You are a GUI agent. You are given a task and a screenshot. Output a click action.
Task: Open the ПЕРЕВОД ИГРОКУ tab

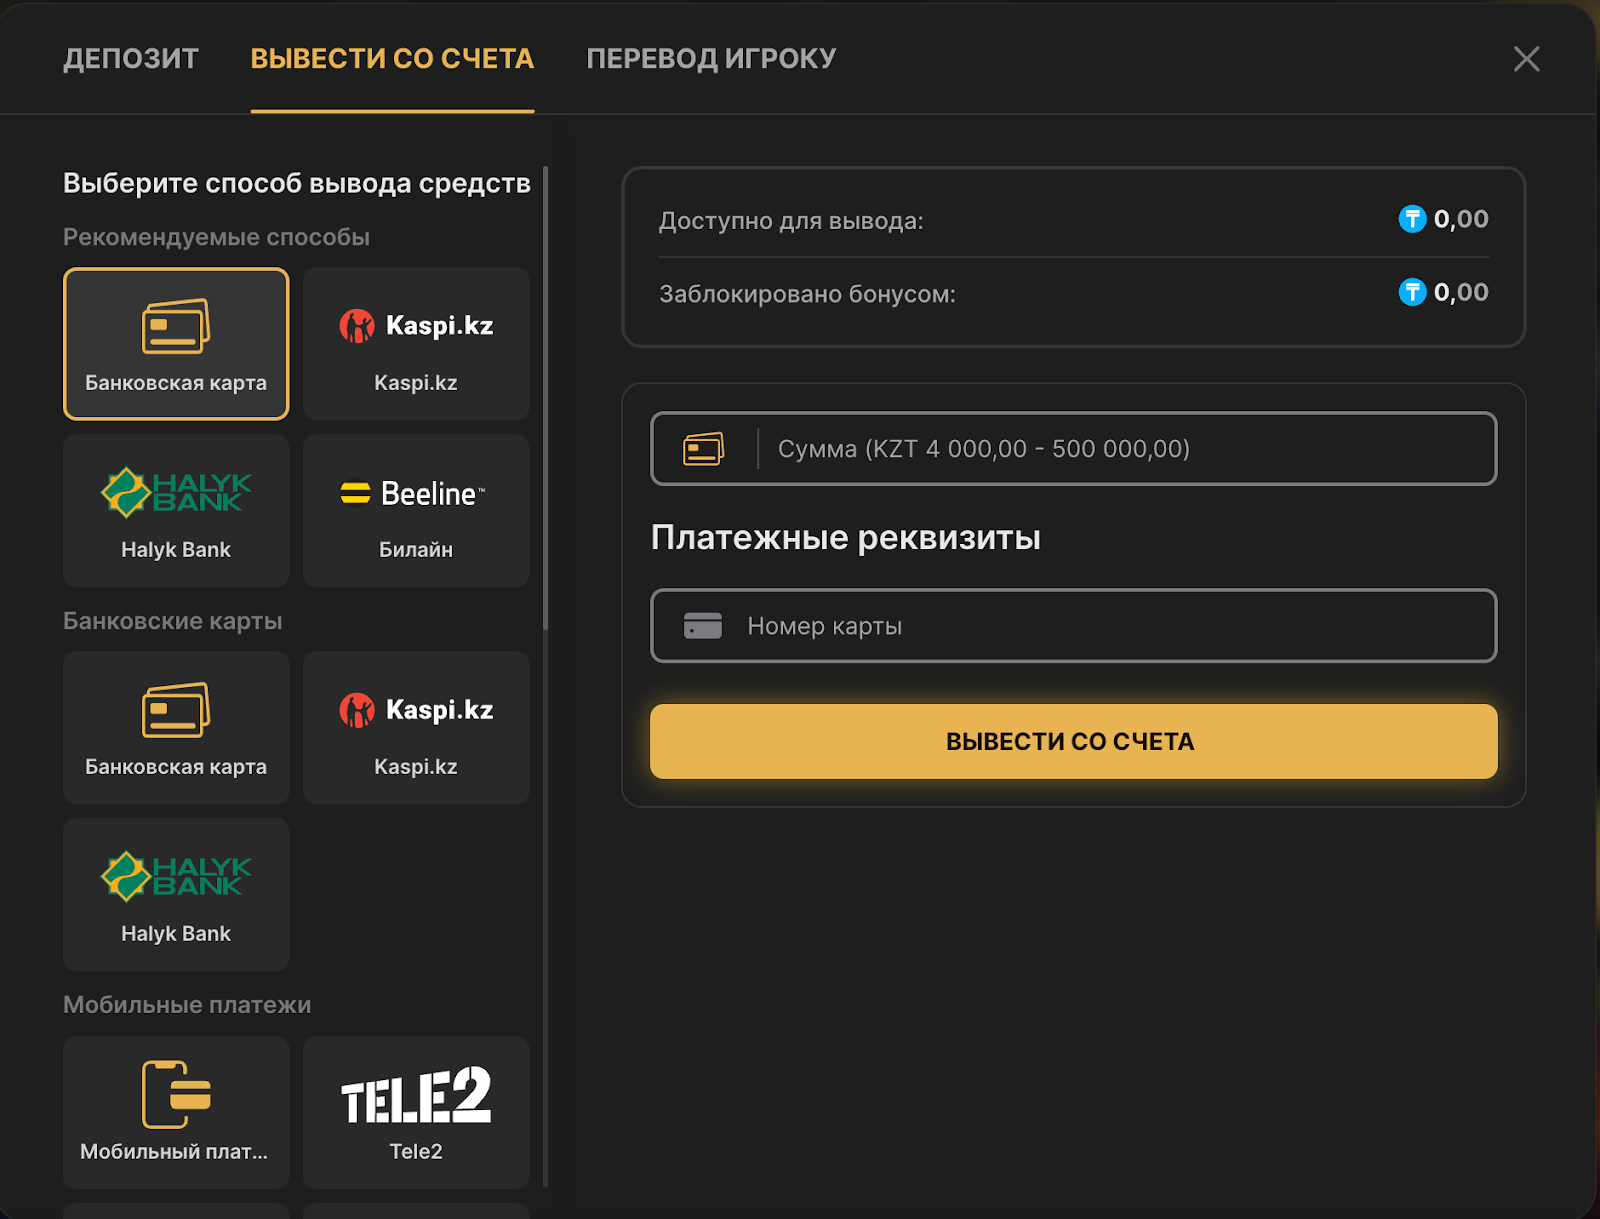click(711, 59)
